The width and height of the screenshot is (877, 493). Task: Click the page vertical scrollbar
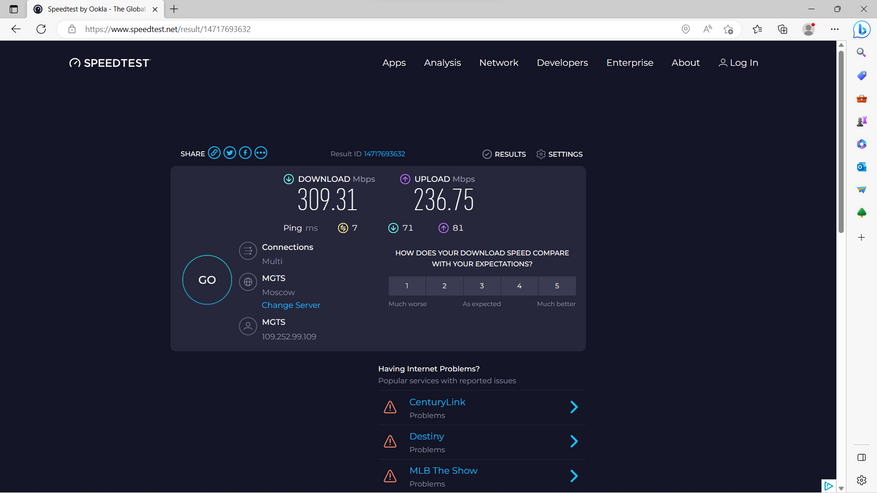click(x=841, y=140)
